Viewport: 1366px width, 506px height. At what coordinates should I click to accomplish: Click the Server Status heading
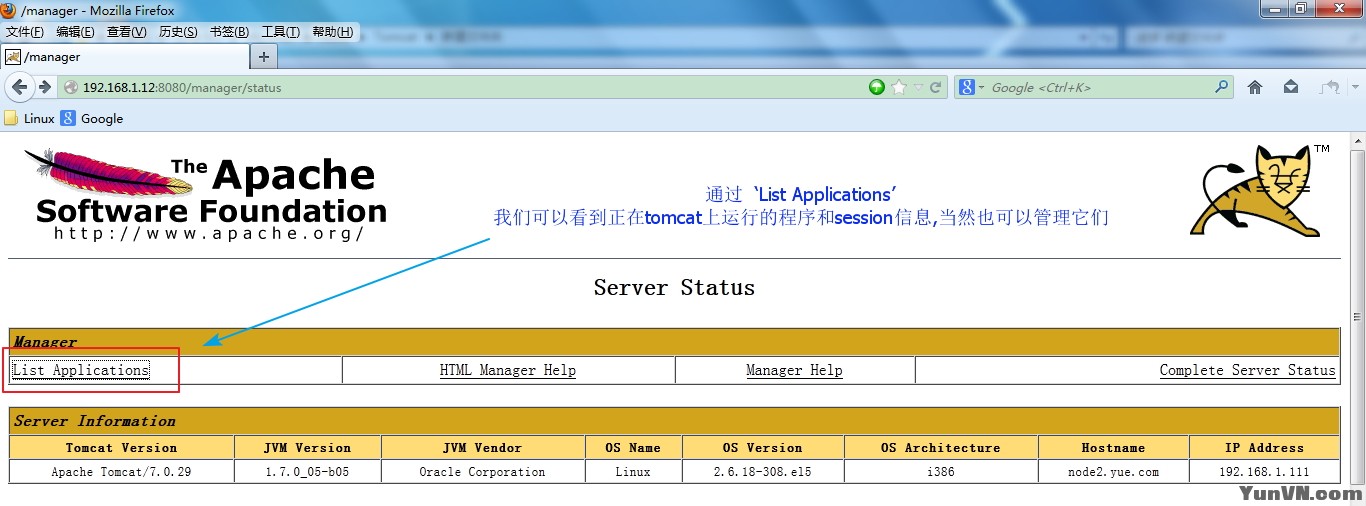[x=674, y=288]
